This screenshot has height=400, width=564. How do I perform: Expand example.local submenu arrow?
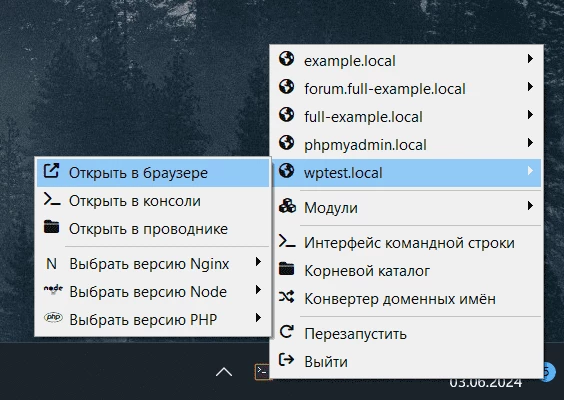click(x=530, y=59)
